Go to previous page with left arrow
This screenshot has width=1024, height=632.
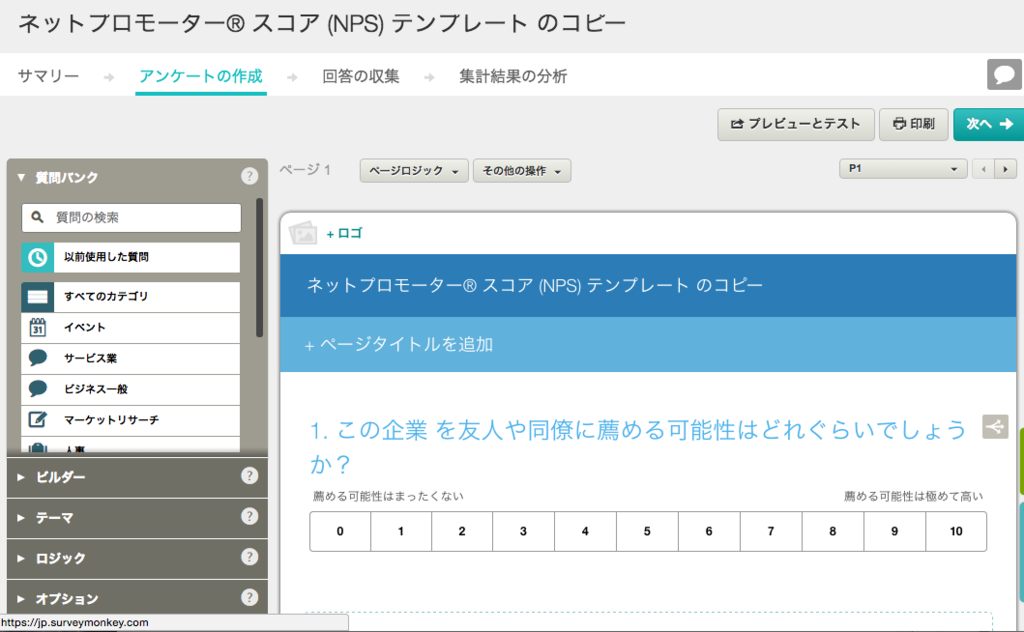pyautogui.click(x=983, y=169)
